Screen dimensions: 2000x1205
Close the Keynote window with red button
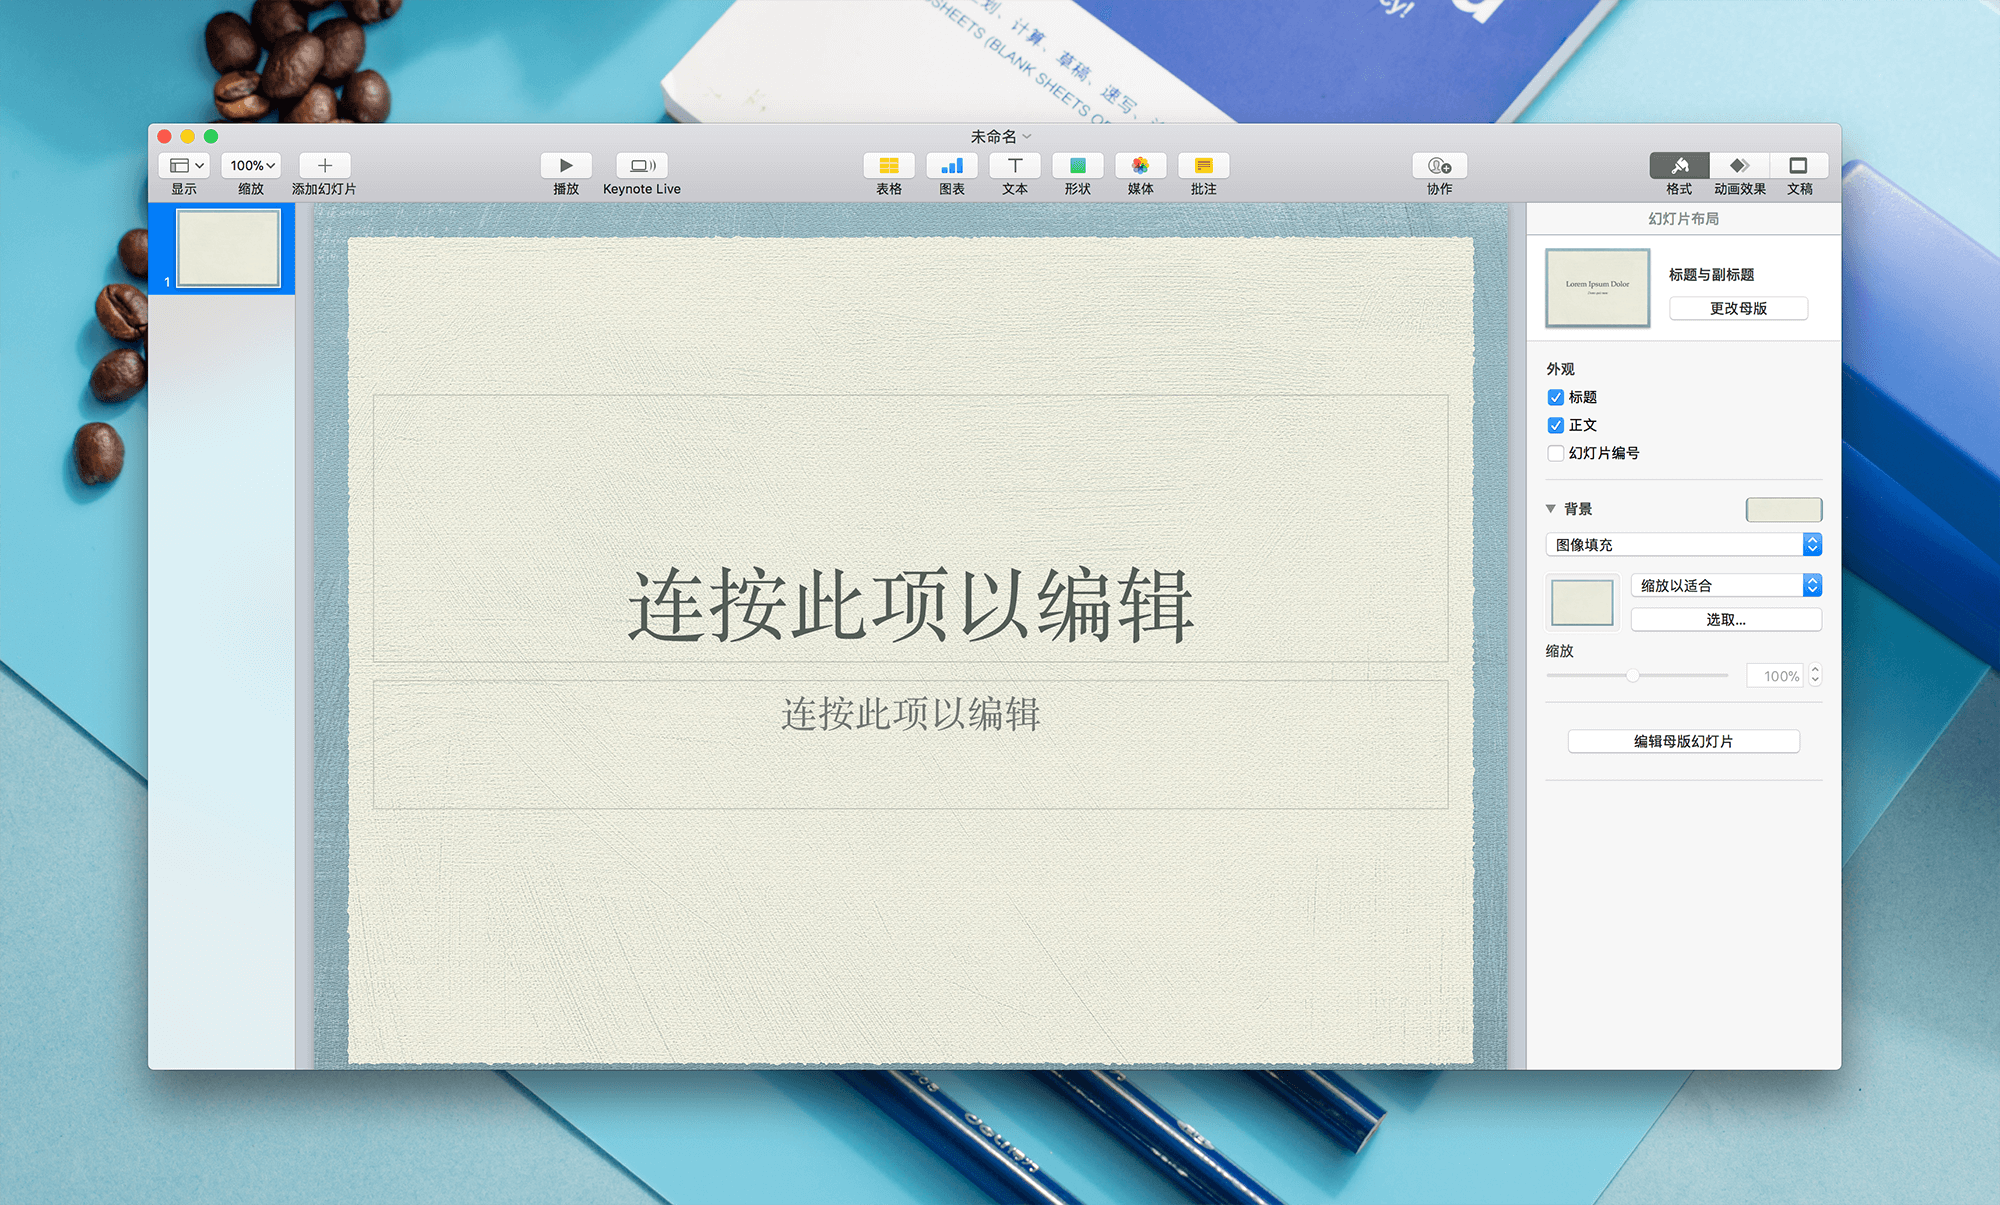click(x=165, y=136)
